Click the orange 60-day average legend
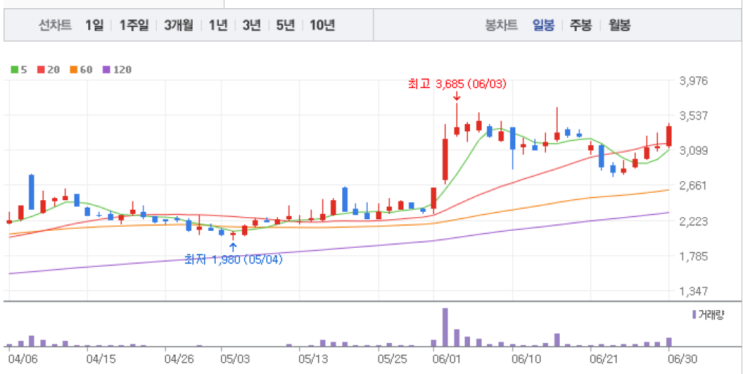 (81, 70)
